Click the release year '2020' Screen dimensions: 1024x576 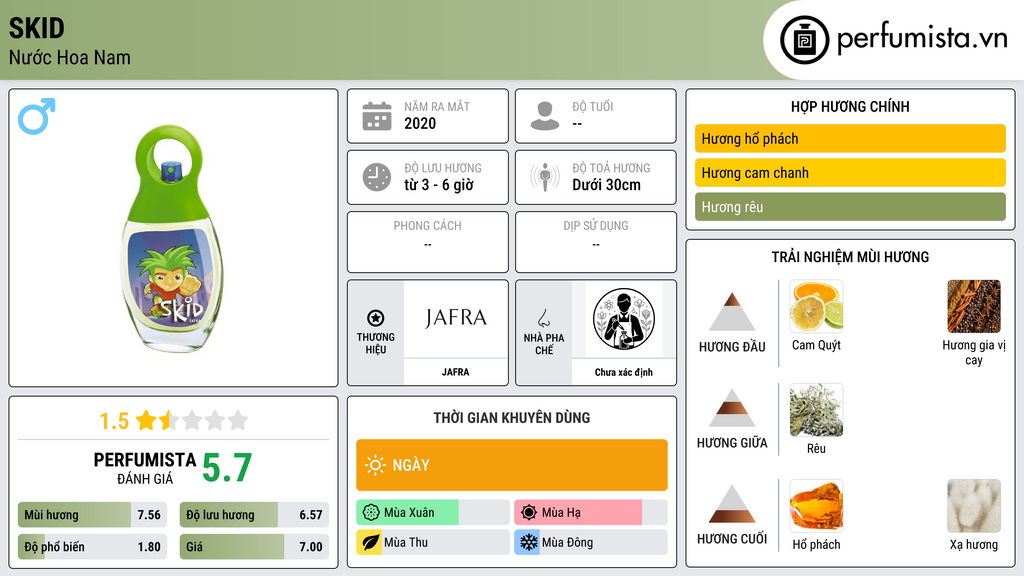pyautogui.click(x=420, y=123)
